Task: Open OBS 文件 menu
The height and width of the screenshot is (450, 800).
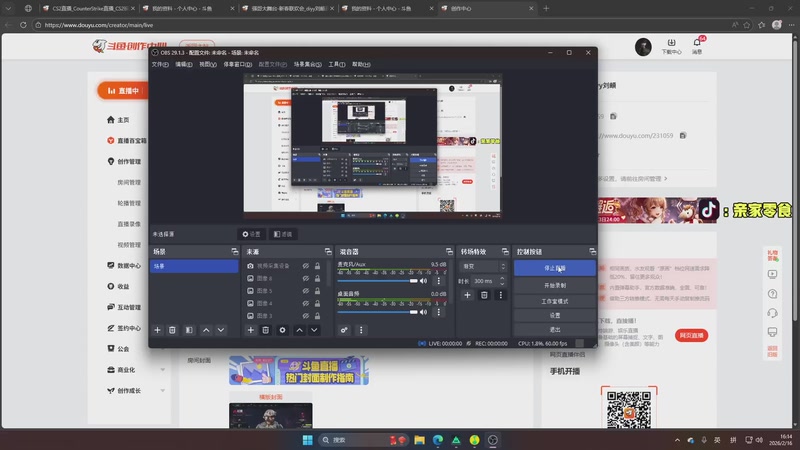Action: [160, 64]
